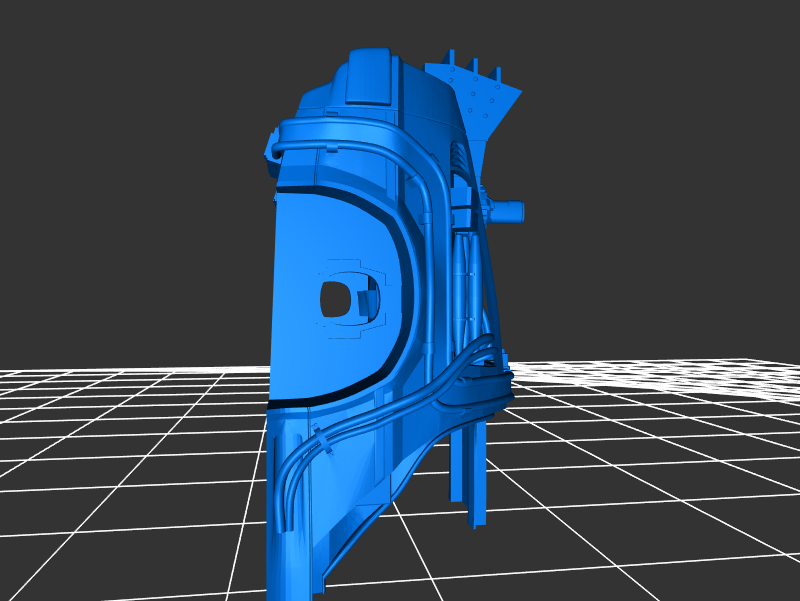
Task: Click the floor grid at bottom right
Action: pos(650,520)
